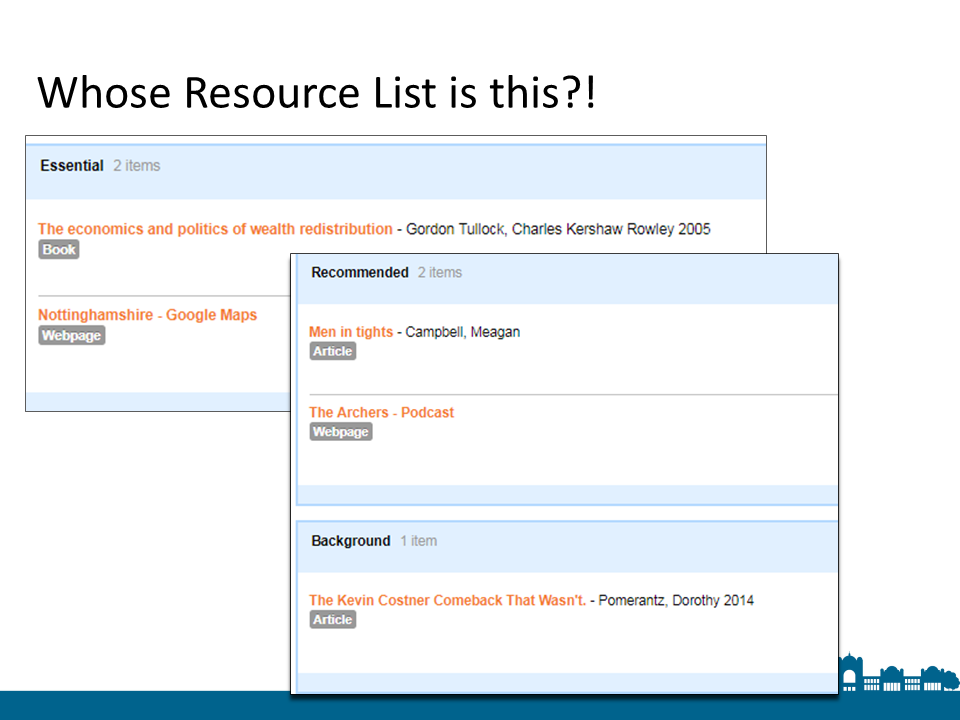This screenshot has height=720, width=960.
Task: Open the wealth redistribution book link
Action: coord(215,229)
